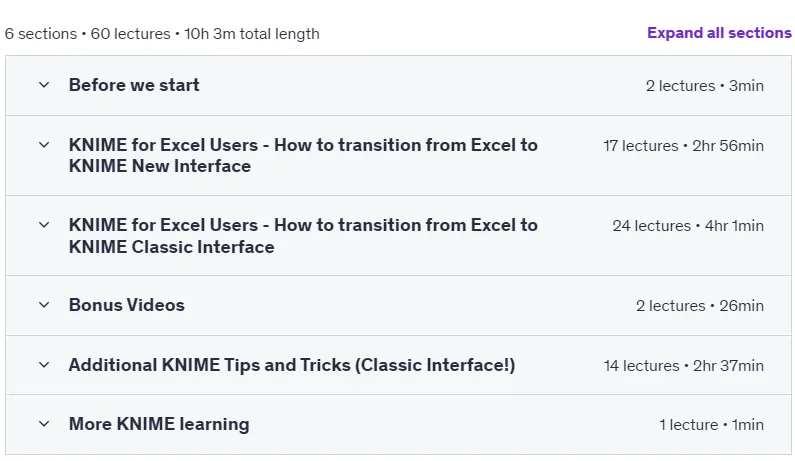Screen dimensions: 795x461
Task: Click the 17 lectures • 2hr 56min label
Action: (683, 146)
